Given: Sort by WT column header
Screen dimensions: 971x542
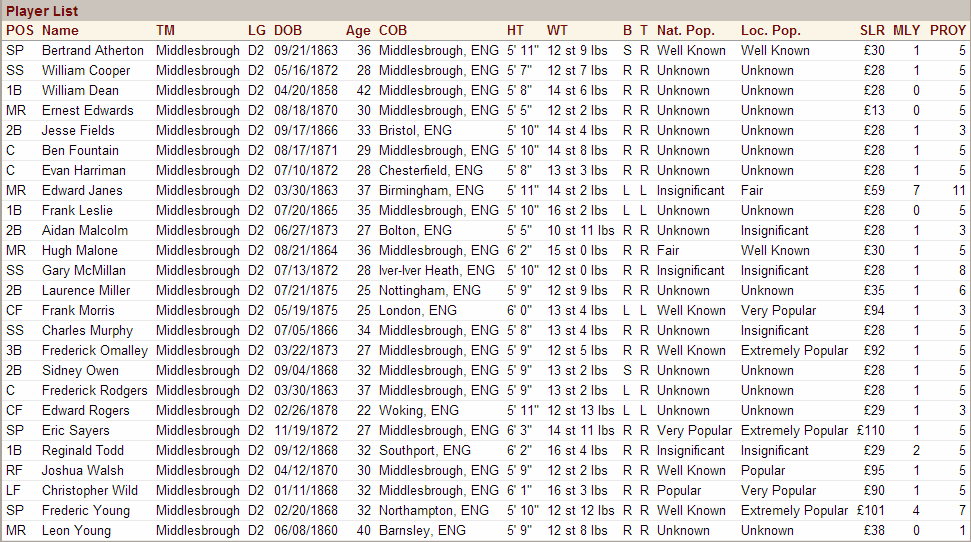Looking at the screenshot, I should (557, 30).
